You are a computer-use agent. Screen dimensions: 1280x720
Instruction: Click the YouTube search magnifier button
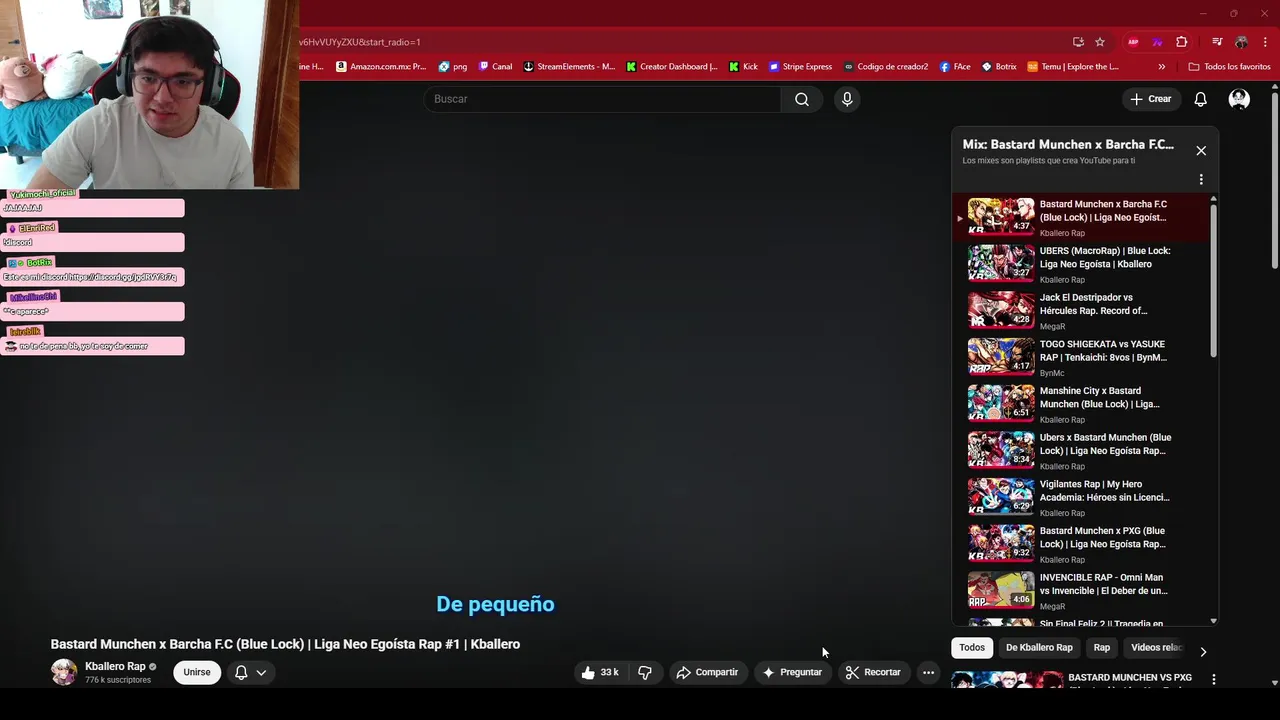(802, 99)
